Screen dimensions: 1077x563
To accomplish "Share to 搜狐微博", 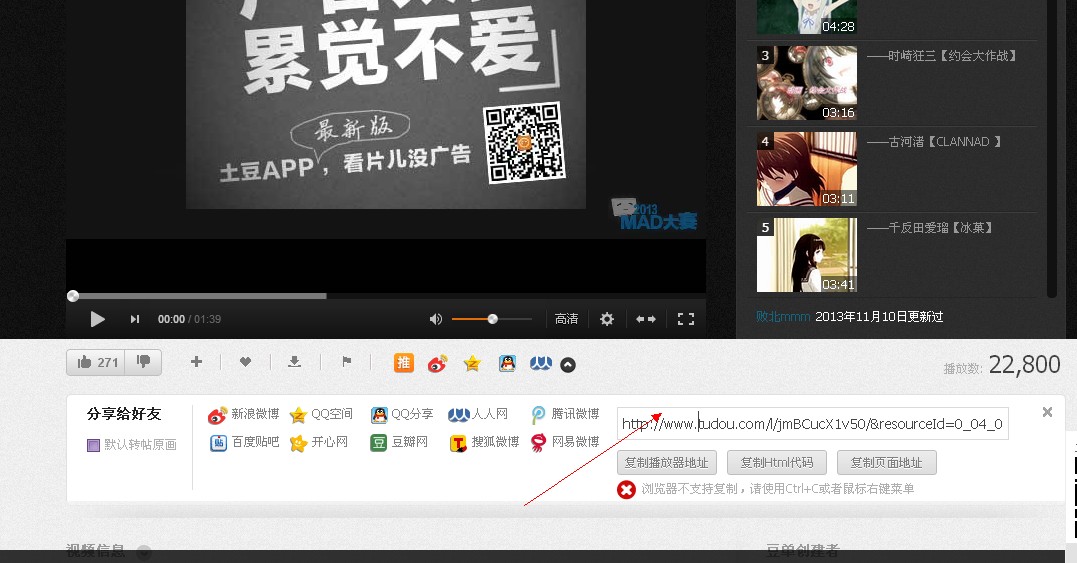I will pos(484,442).
